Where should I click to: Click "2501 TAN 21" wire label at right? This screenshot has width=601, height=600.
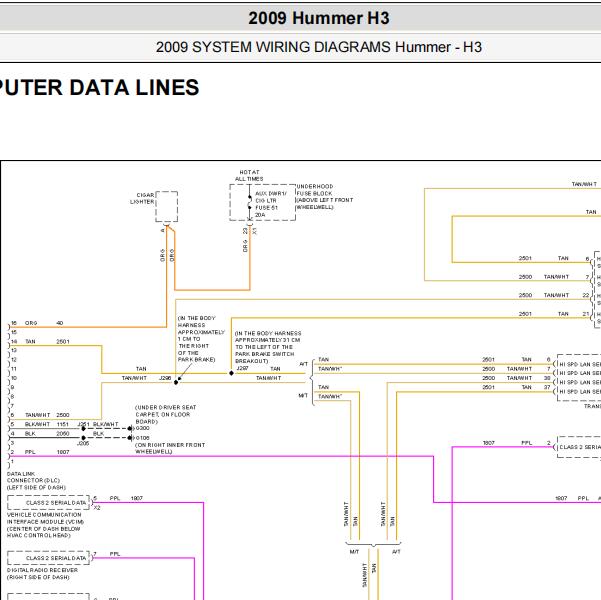point(554,314)
